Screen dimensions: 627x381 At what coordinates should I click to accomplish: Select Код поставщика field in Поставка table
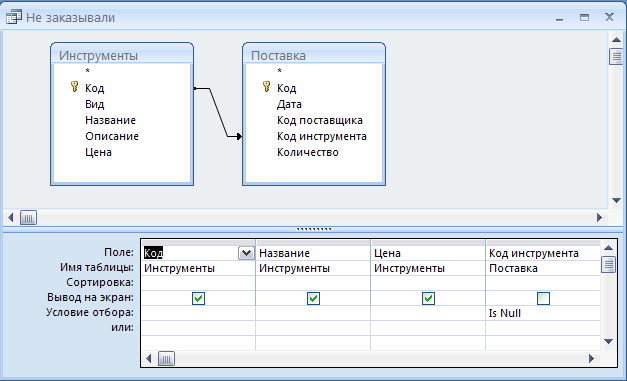tap(319, 120)
